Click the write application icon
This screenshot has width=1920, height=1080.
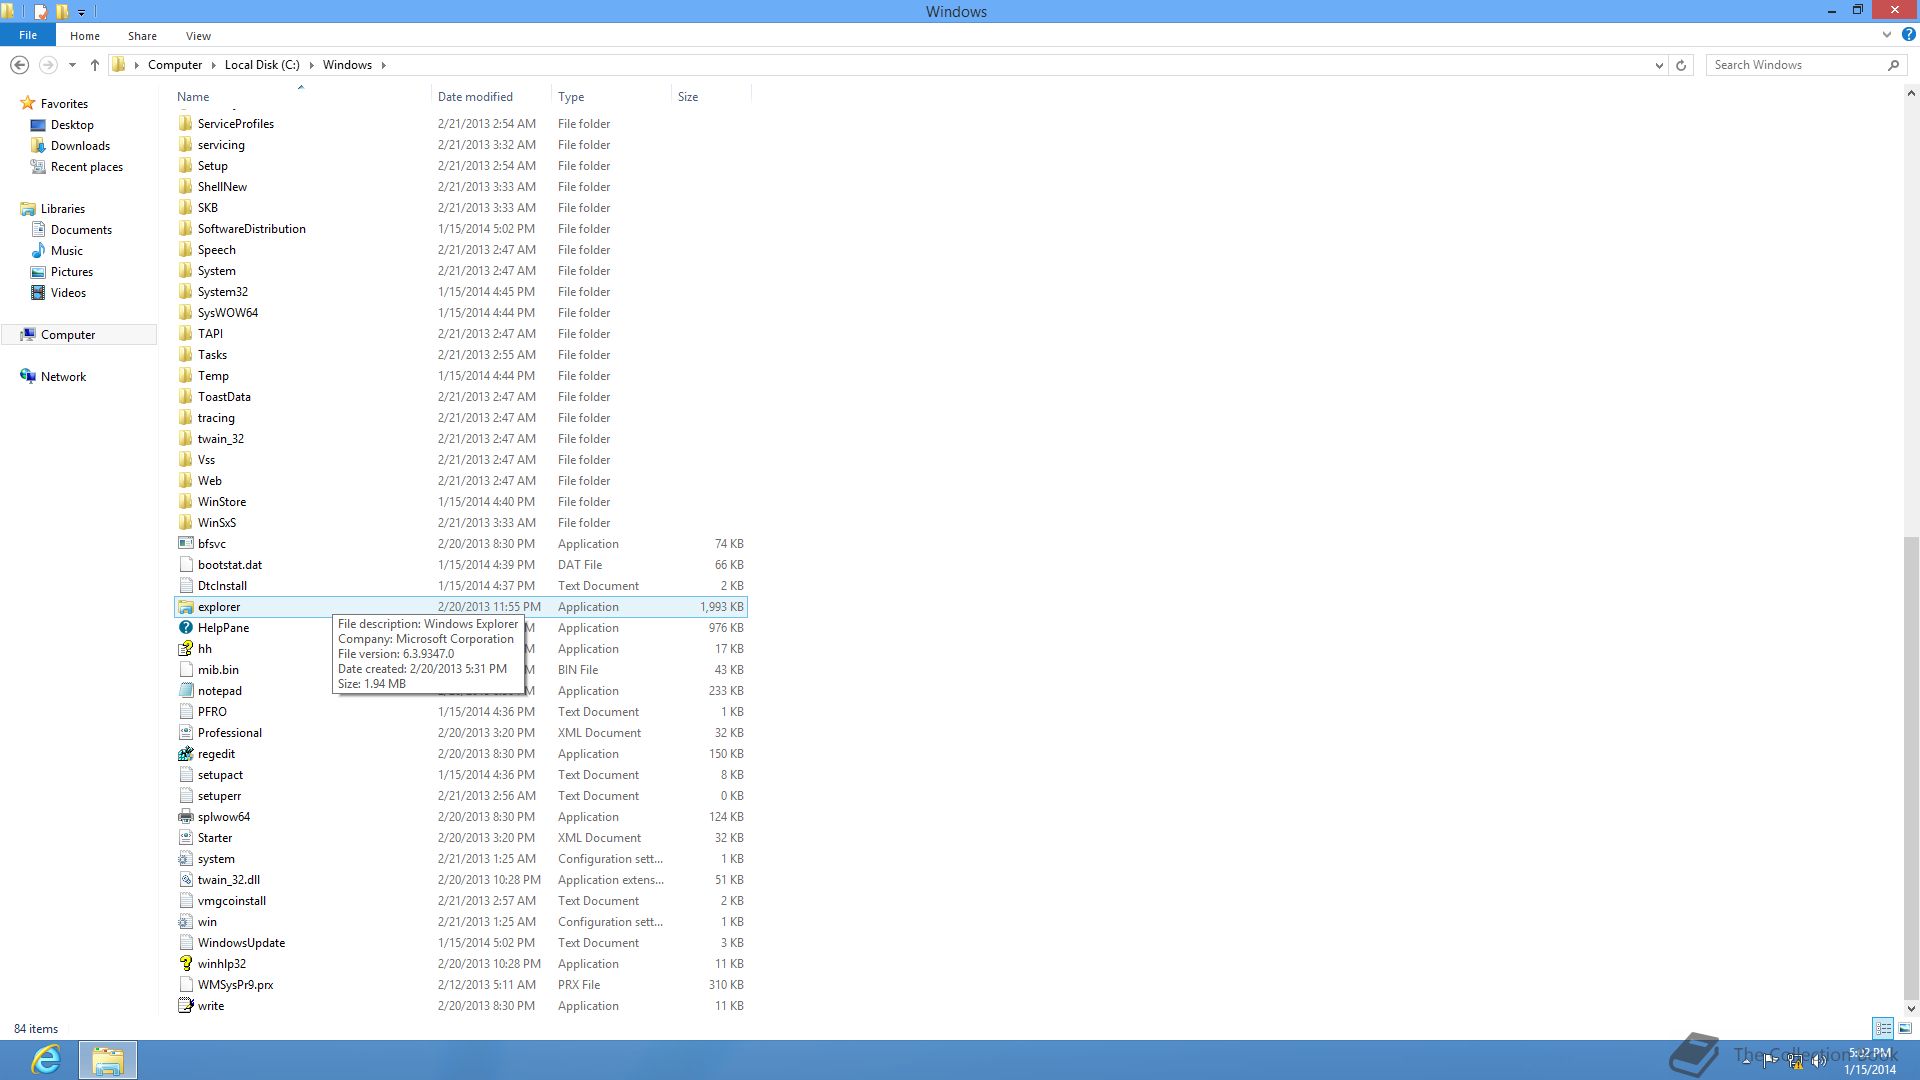point(186,1006)
